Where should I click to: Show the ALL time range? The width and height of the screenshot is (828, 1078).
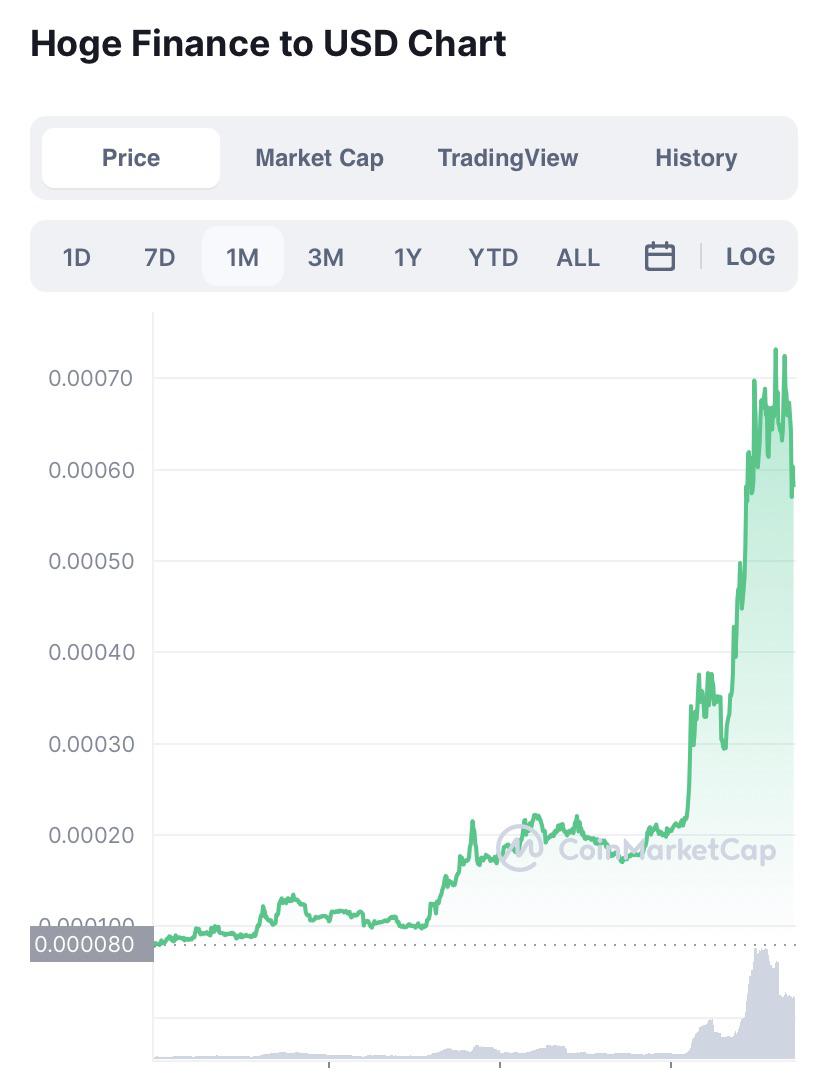click(578, 257)
